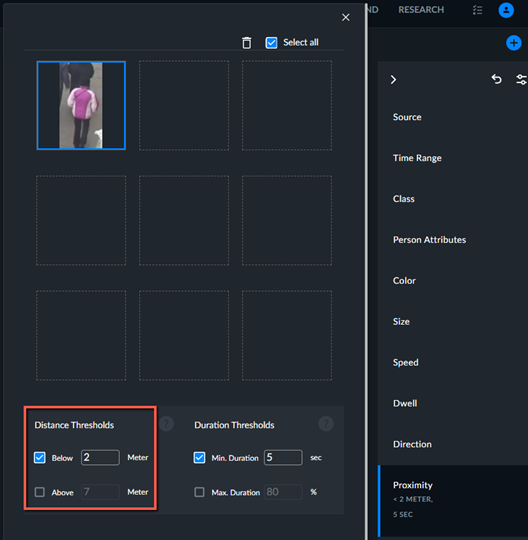Toggle the Min. Duration checkbox
Image resolution: width=528 pixels, height=540 pixels.
coord(199,457)
